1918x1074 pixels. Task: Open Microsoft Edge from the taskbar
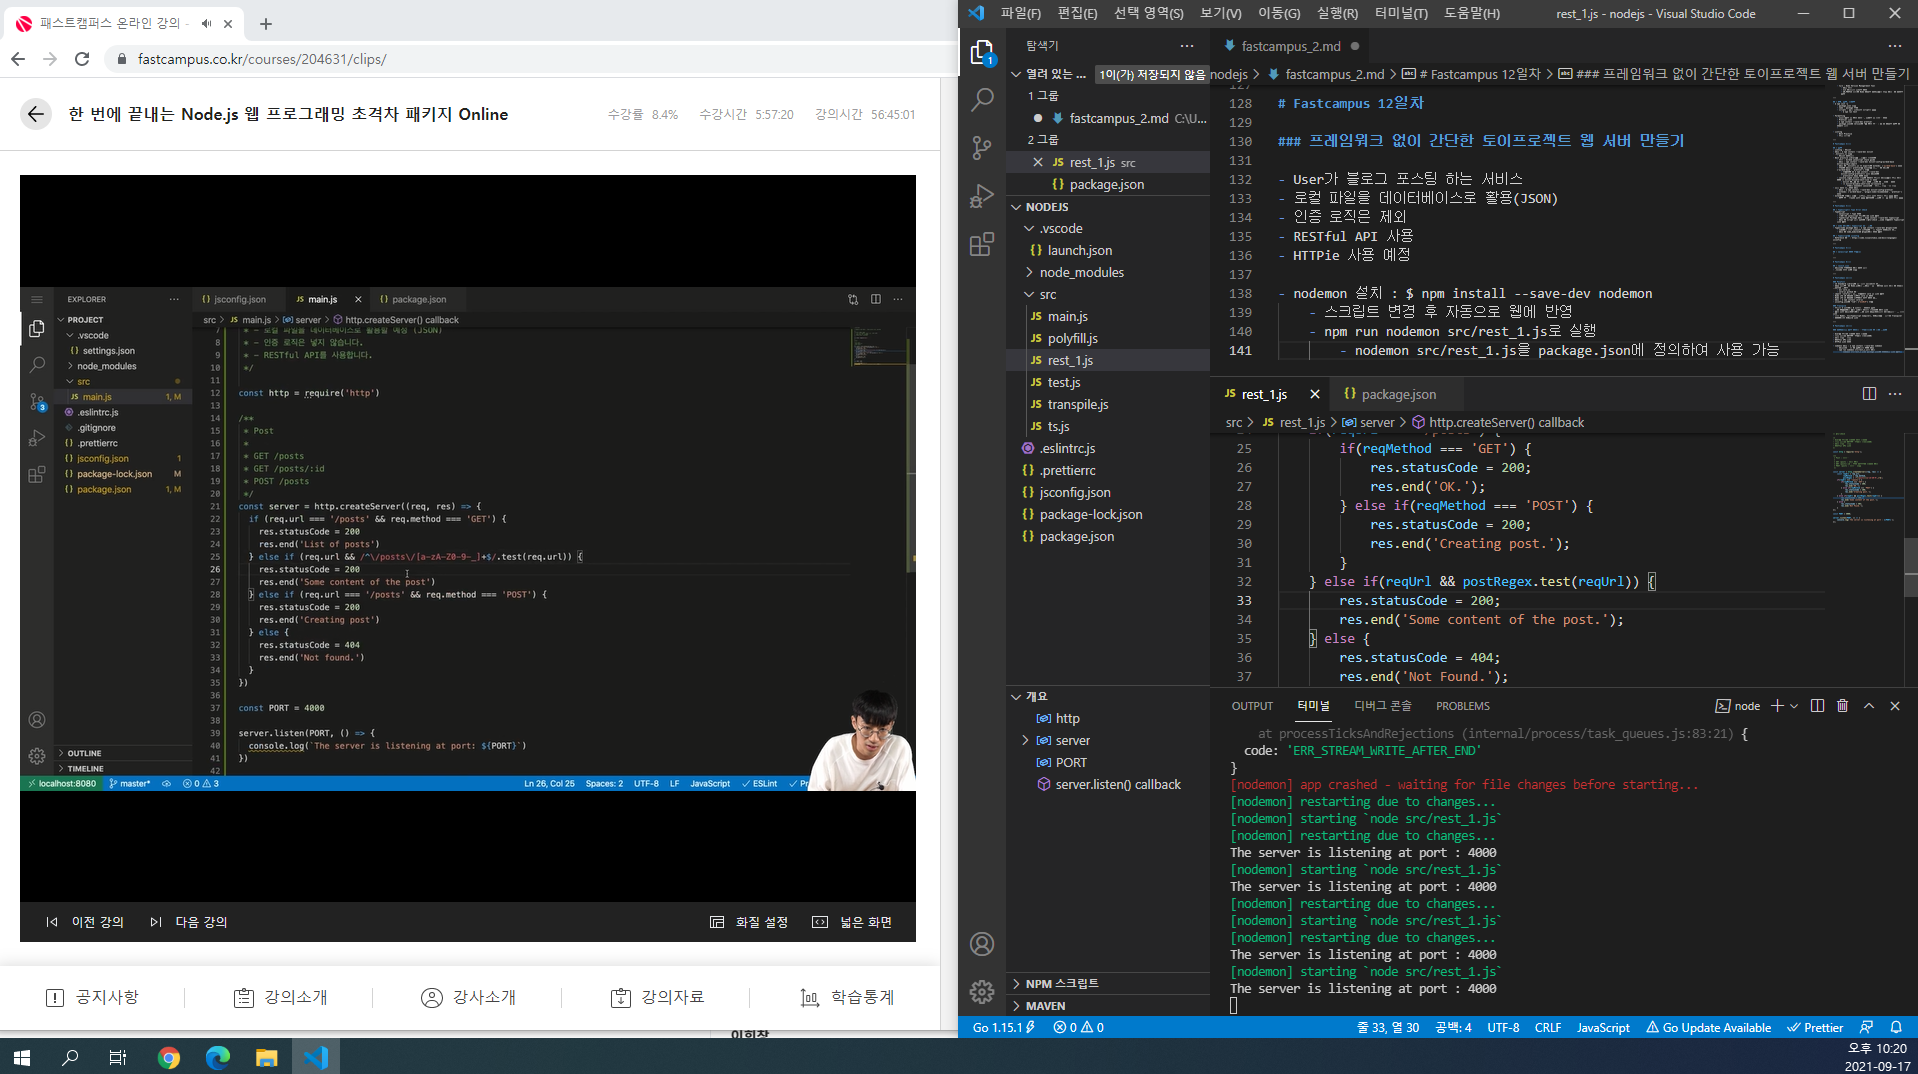coord(217,1057)
